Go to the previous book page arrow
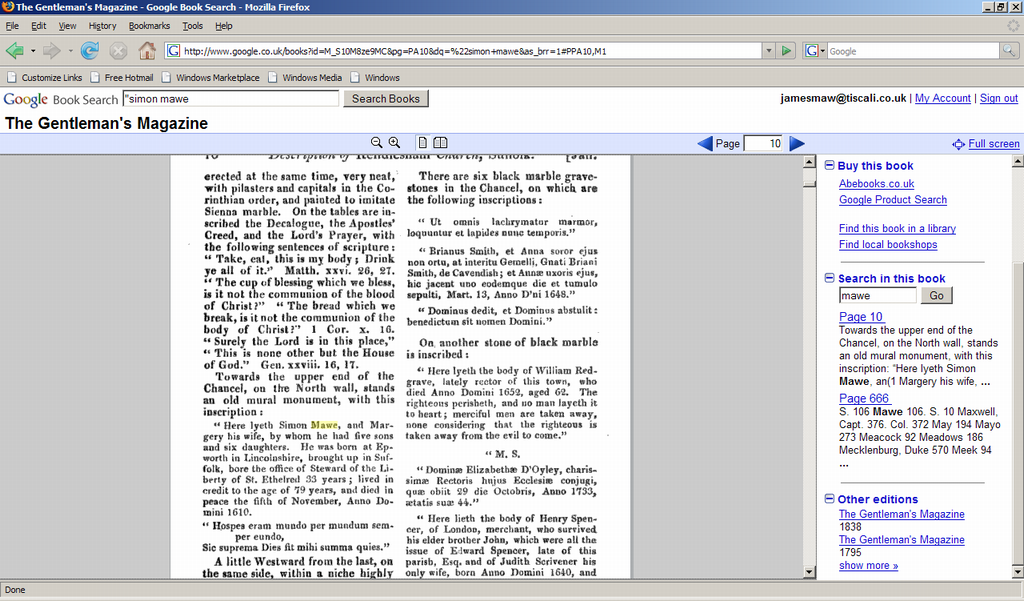This screenshot has height=601, width=1024. click(x=705, y=144)
